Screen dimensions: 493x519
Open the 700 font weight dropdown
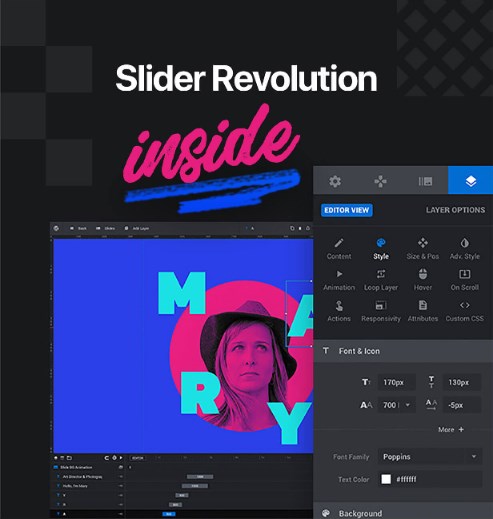[x=396, y=405]
